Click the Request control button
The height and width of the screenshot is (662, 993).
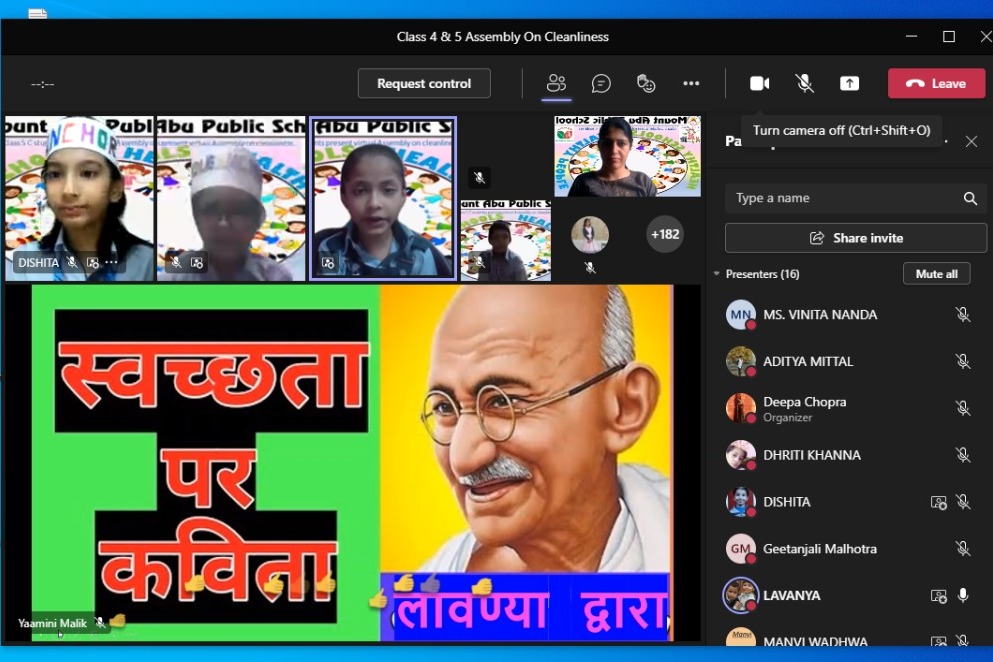pyautogui.click(x=424, y=84)
